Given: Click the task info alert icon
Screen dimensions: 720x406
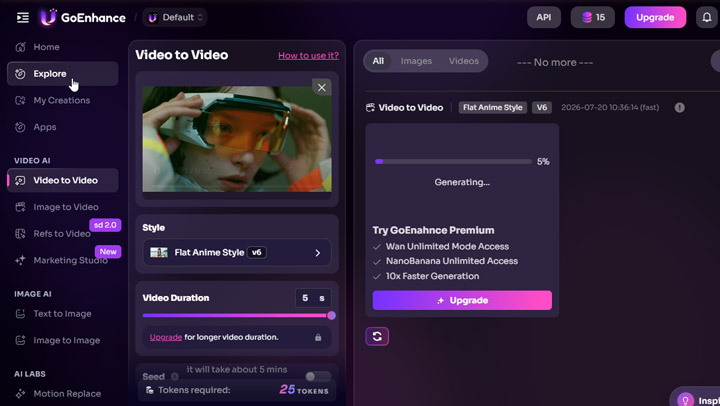Looking at the screenshot, I should (680, 107).
